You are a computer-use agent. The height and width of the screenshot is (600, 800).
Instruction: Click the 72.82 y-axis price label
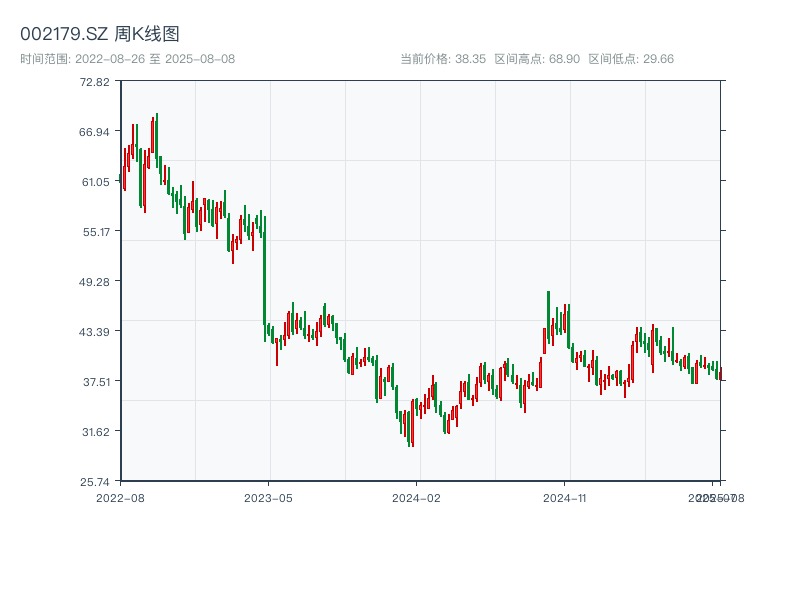pos(95,81)
